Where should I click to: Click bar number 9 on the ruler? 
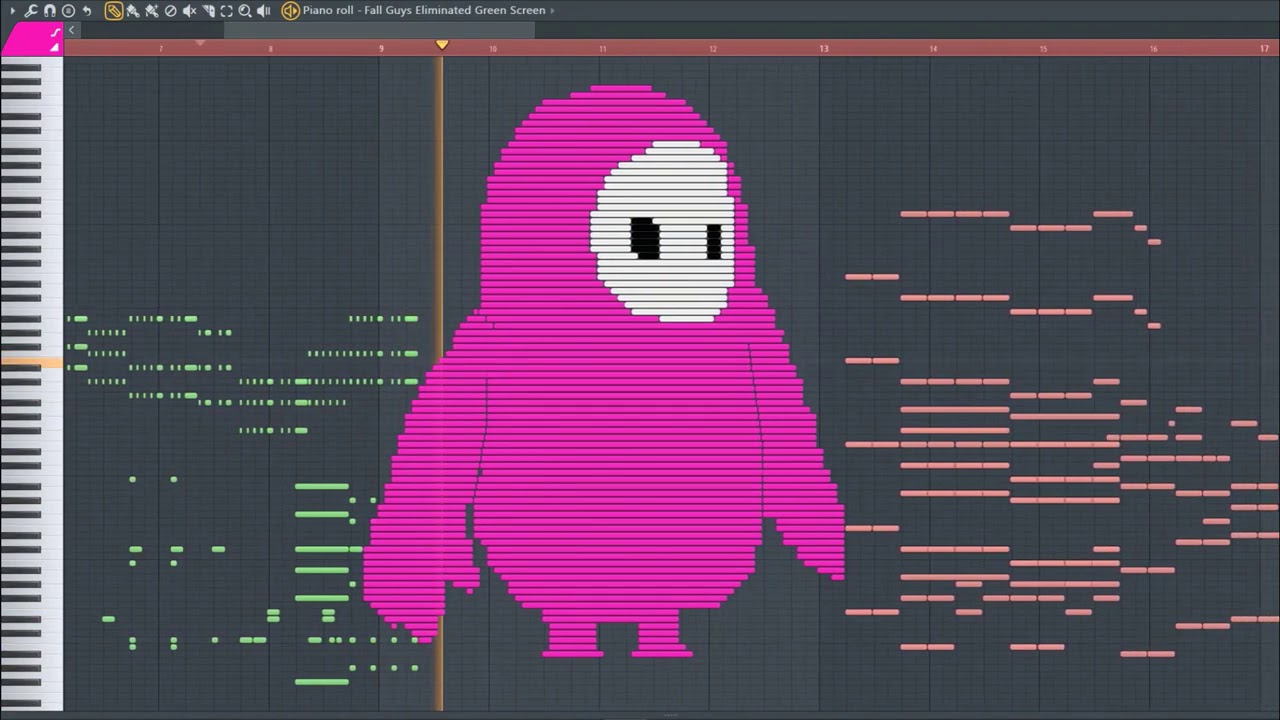381,48
